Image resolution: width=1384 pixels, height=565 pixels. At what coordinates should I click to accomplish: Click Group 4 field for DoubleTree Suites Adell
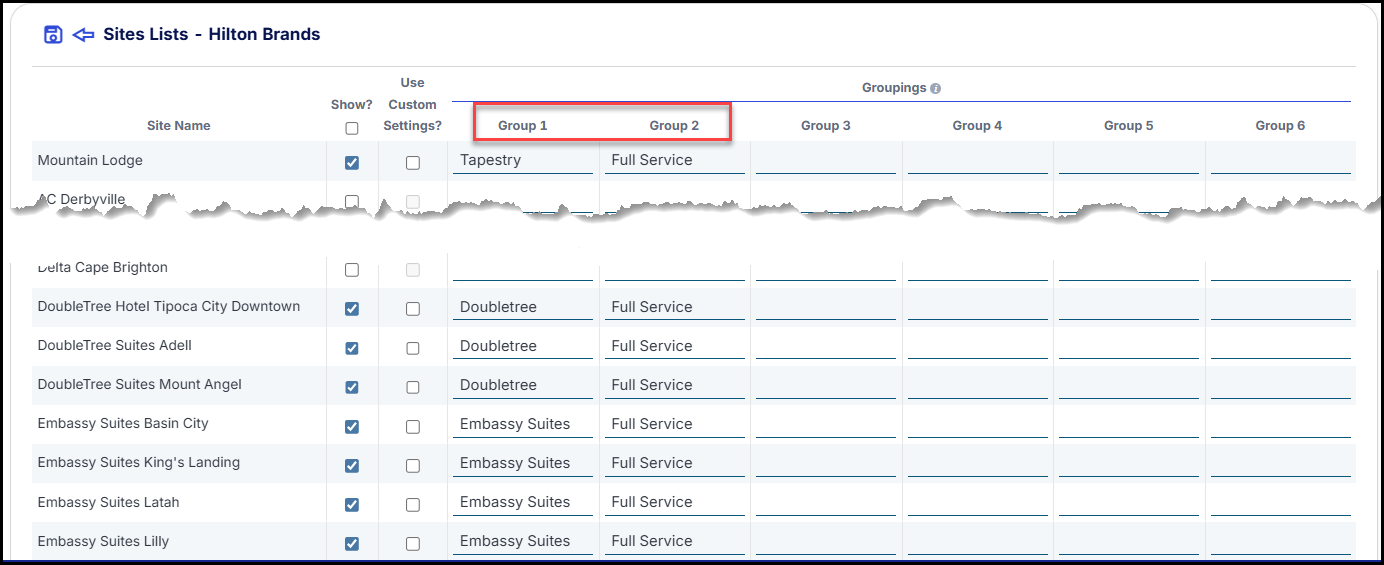978,346
